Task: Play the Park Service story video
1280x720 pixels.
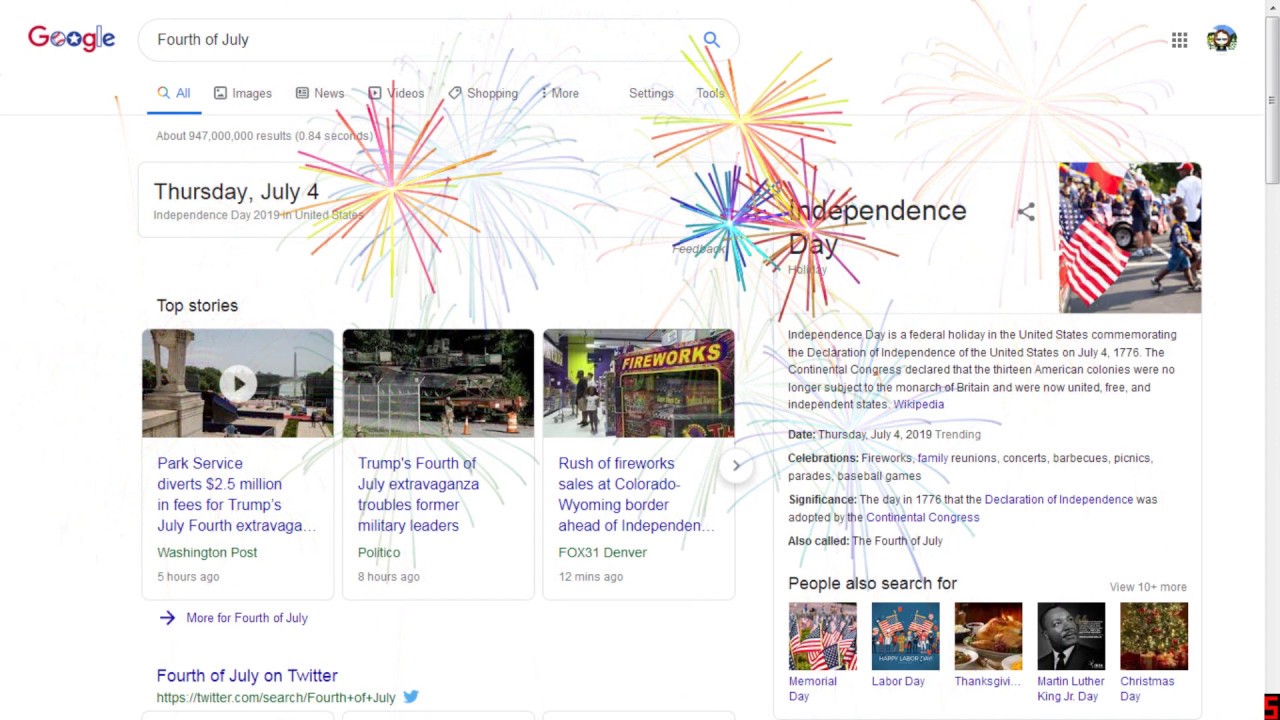Action: 238,383
